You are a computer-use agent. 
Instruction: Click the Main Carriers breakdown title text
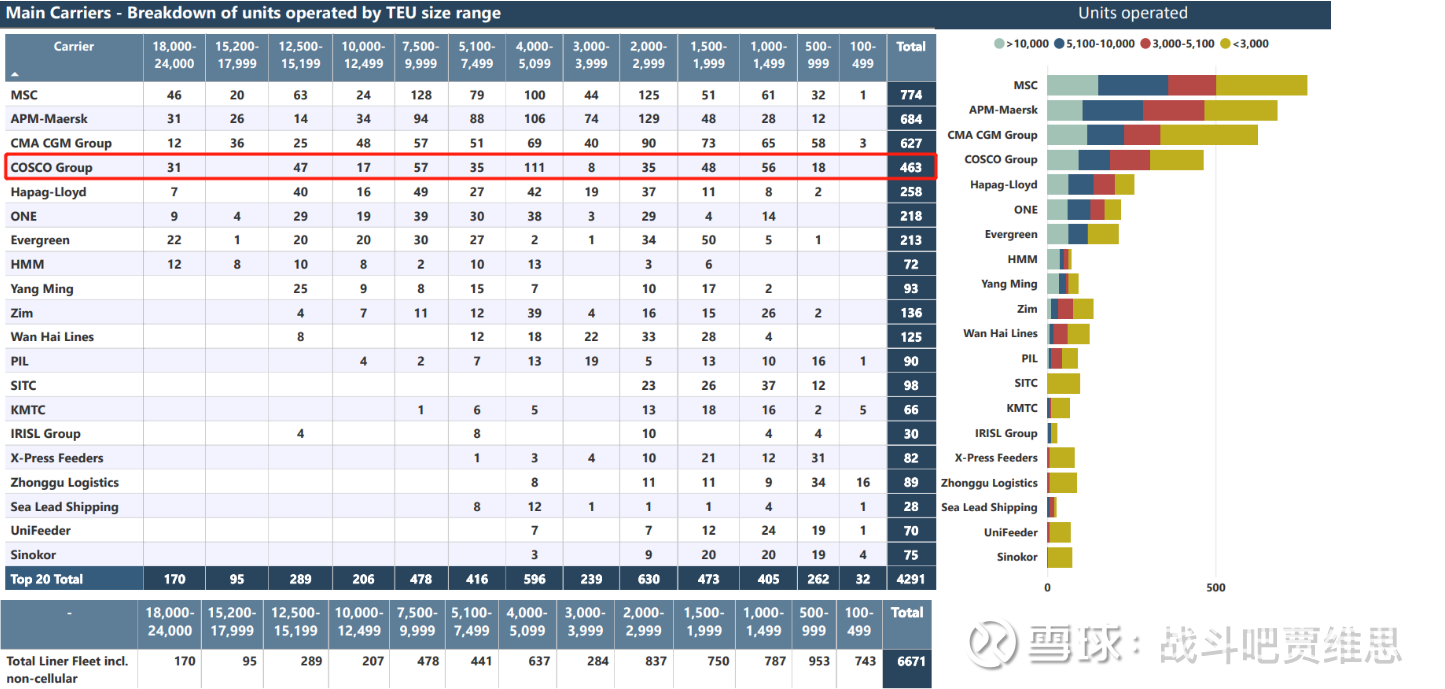(x=254, y=13)
